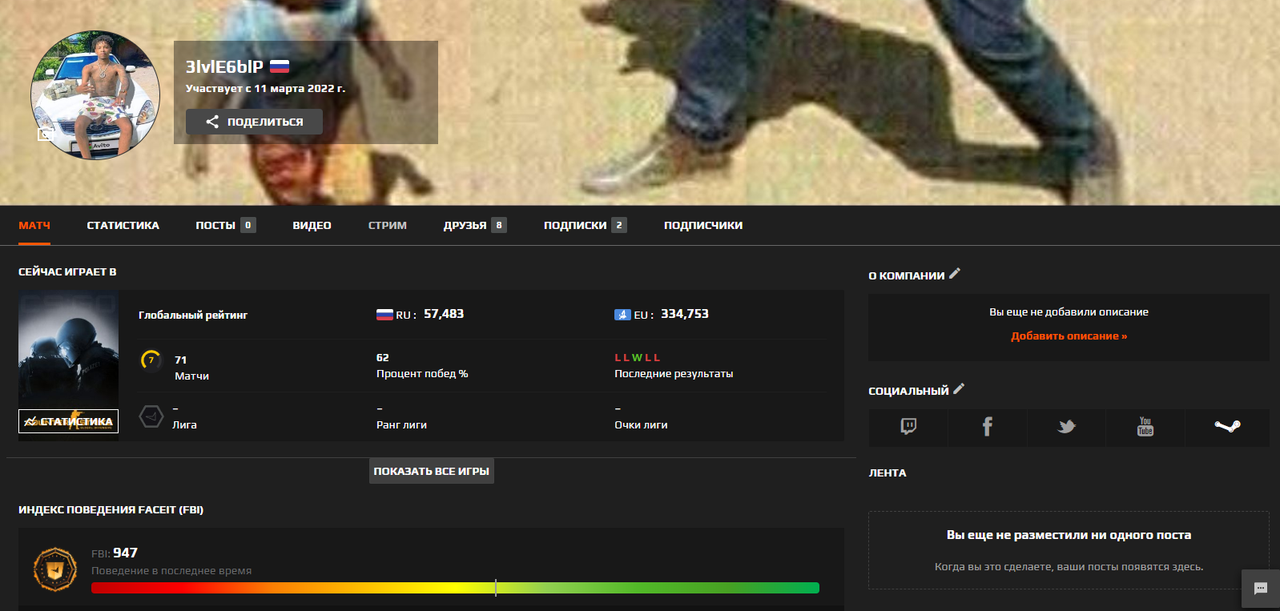
Task: Switch to the Статистика tab
Action: pyautogui.click(x=123, y=225)
